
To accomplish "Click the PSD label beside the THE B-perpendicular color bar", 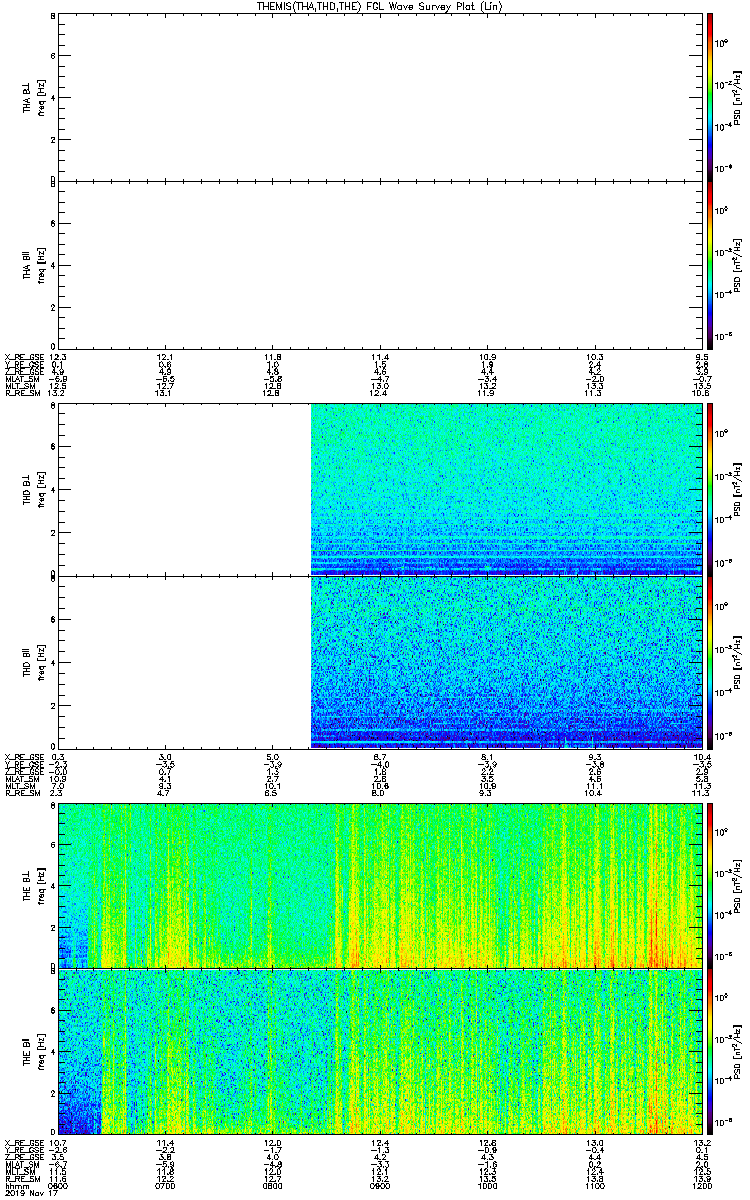I will click(x=738, y=884).
